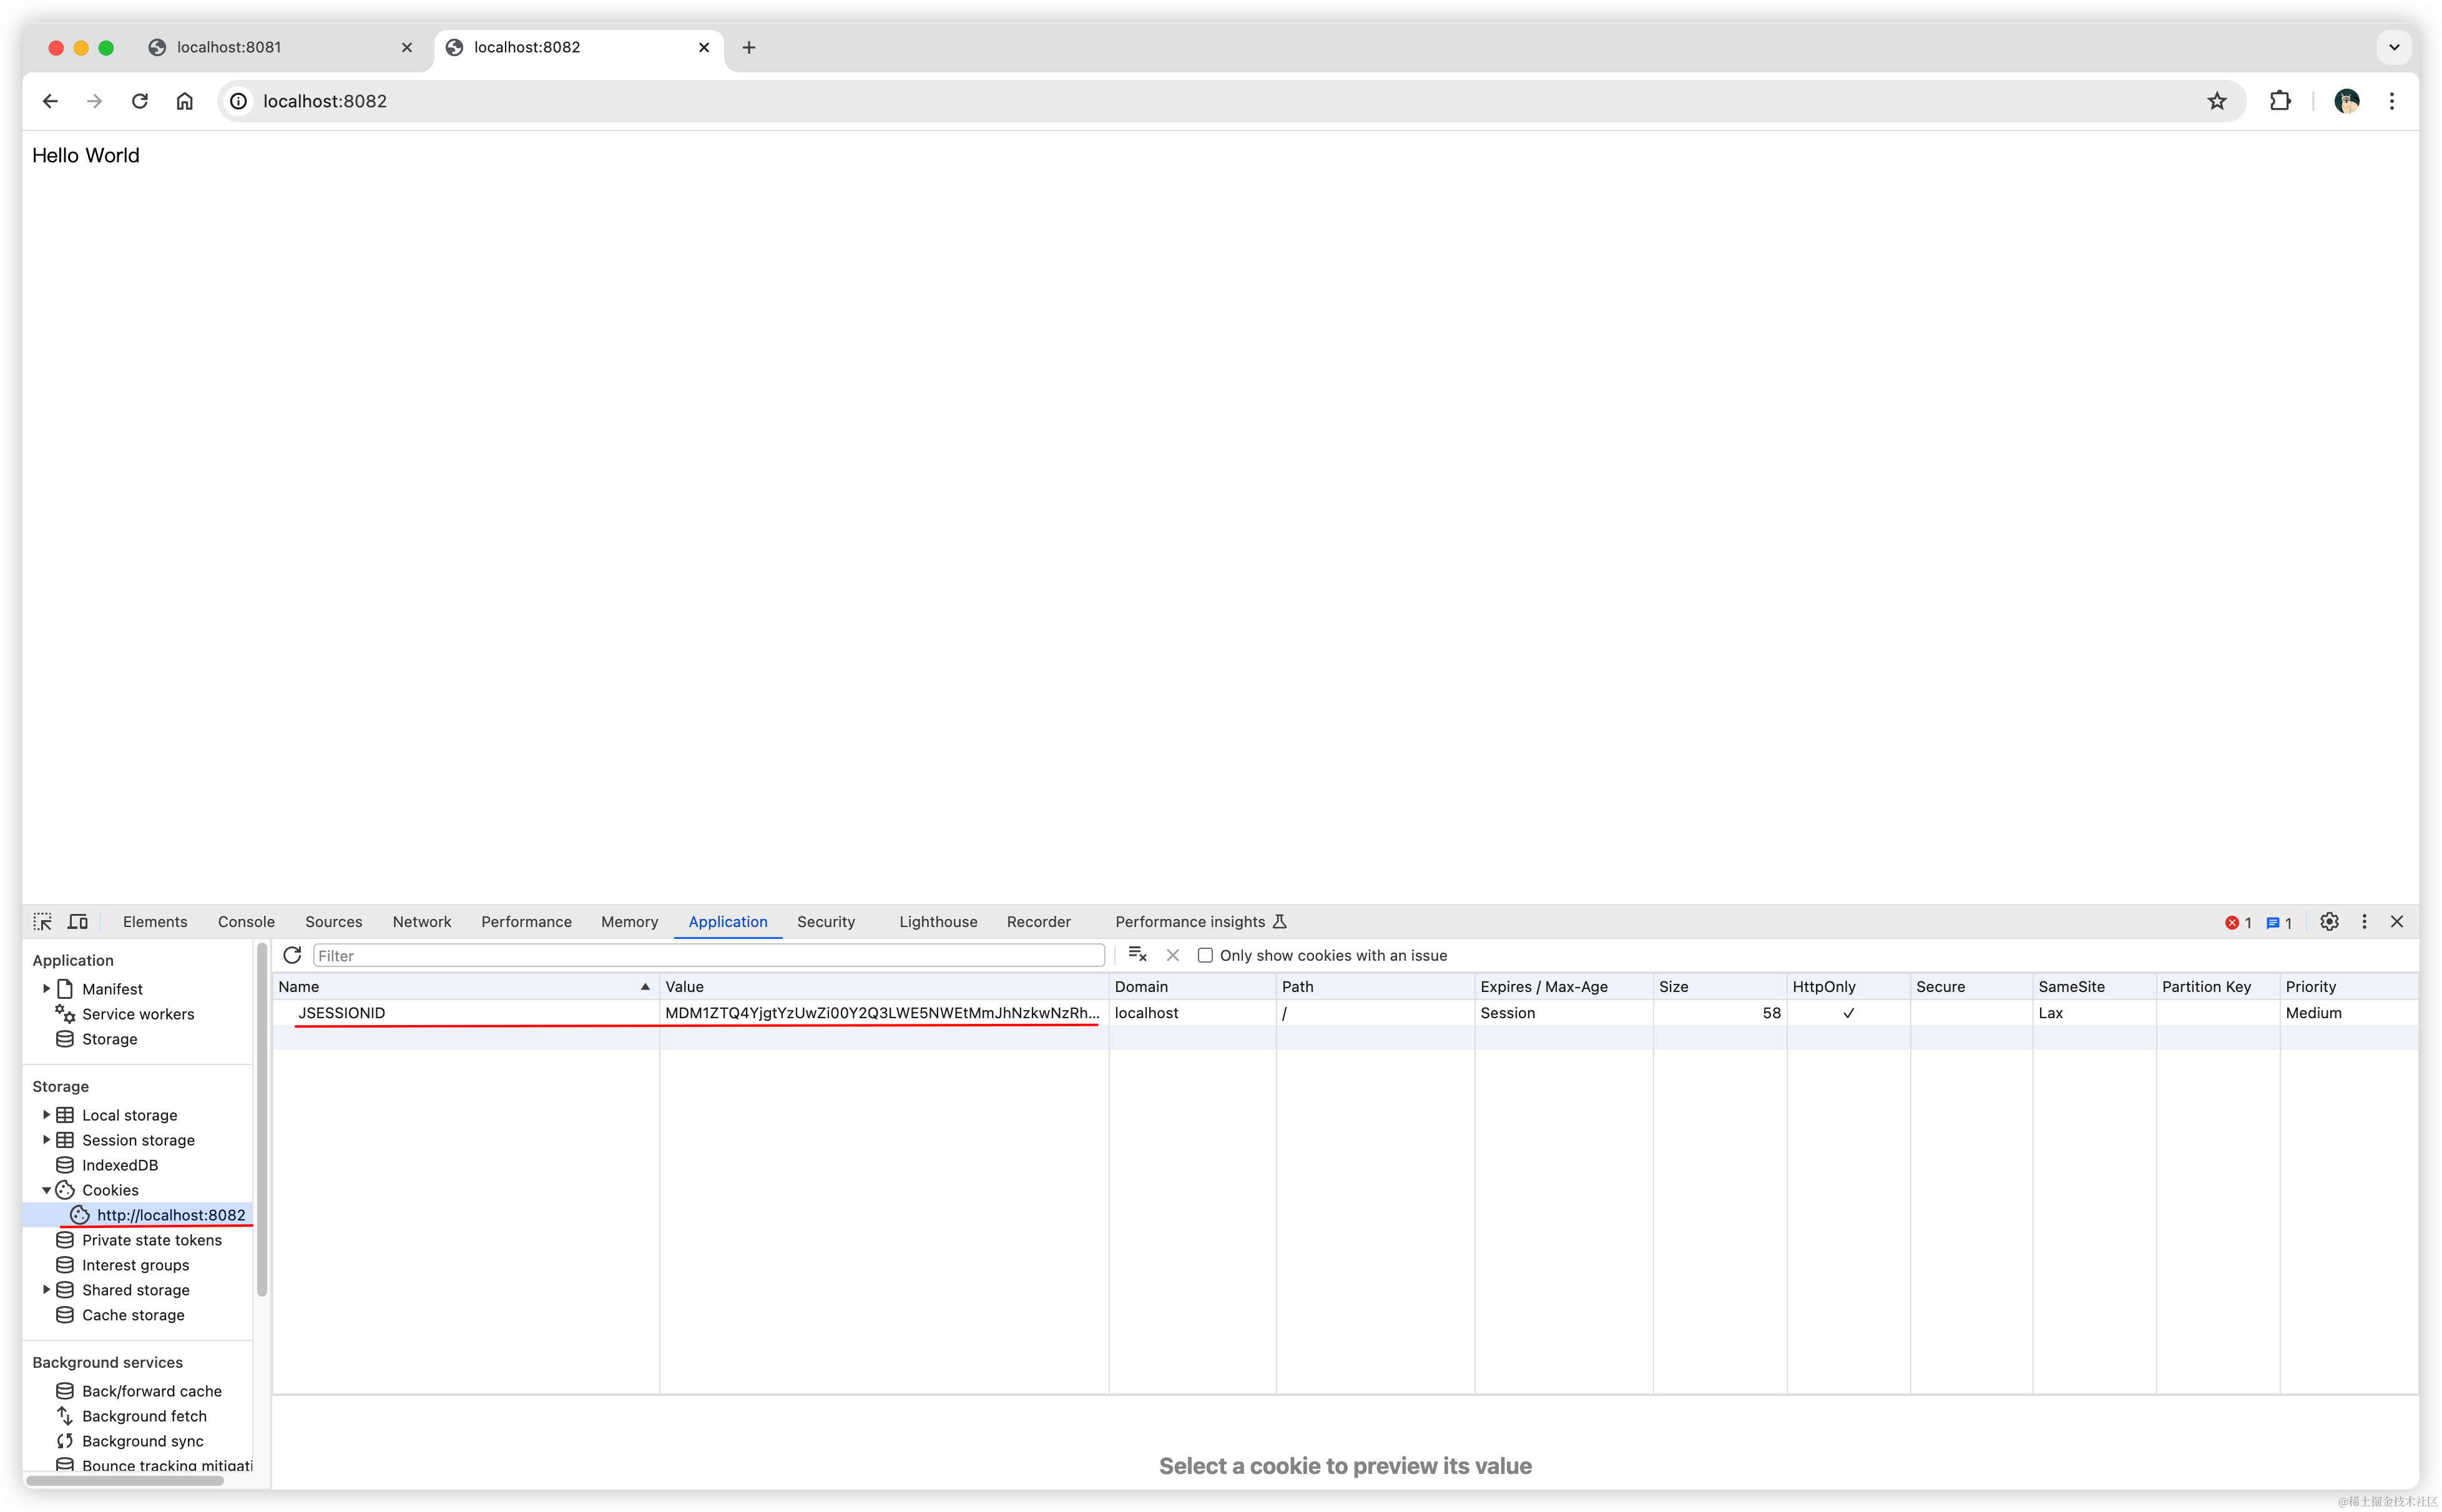
Task: Click the red error count badge
Action: pyautogui.click(x=2238, y=922)
